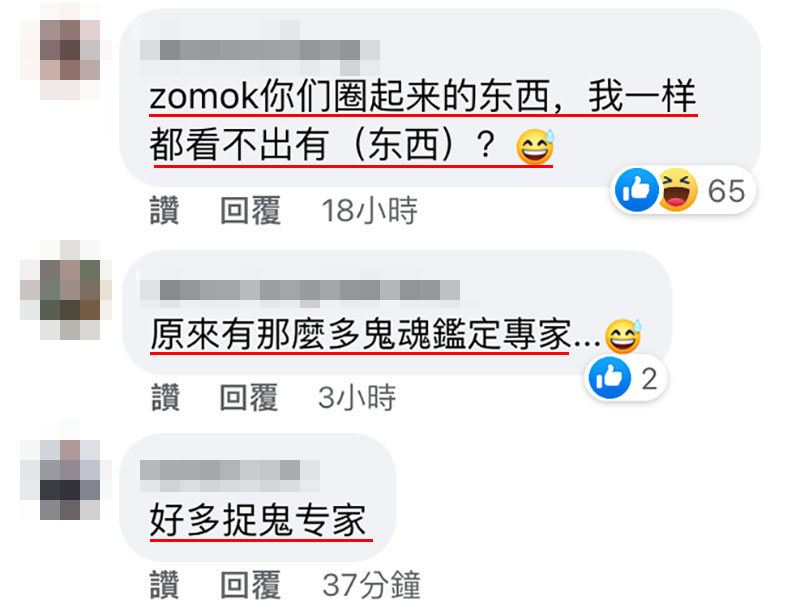This screenshot has height=613, width=800.
Task: Reply to the 鬼魂鑑定專家 comment via 回覆
Action: (x=249, y=397)
